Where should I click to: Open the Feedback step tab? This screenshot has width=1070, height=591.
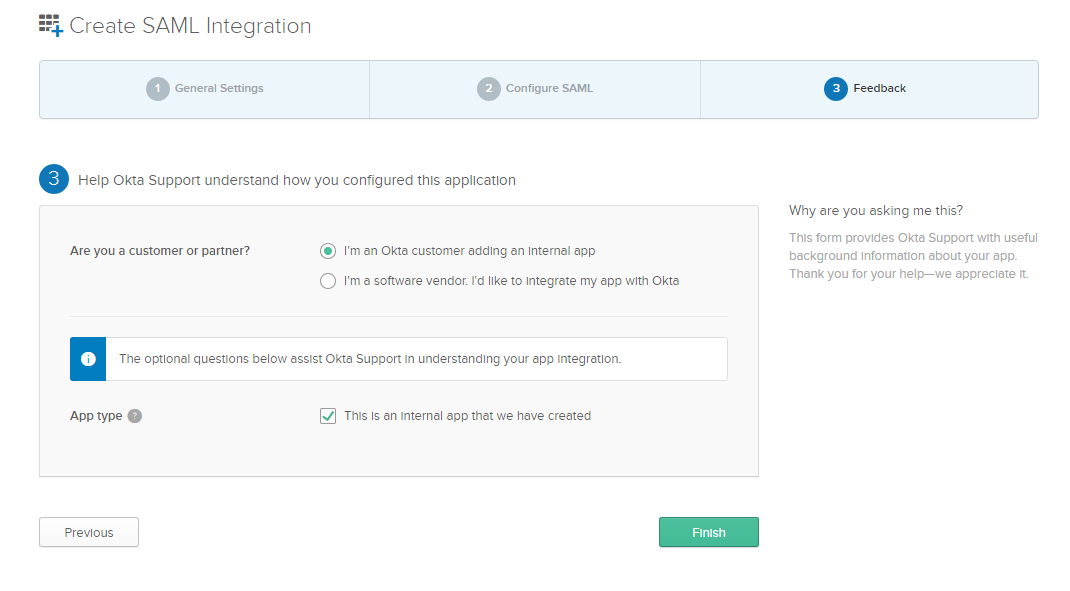[x=869, y=89]
